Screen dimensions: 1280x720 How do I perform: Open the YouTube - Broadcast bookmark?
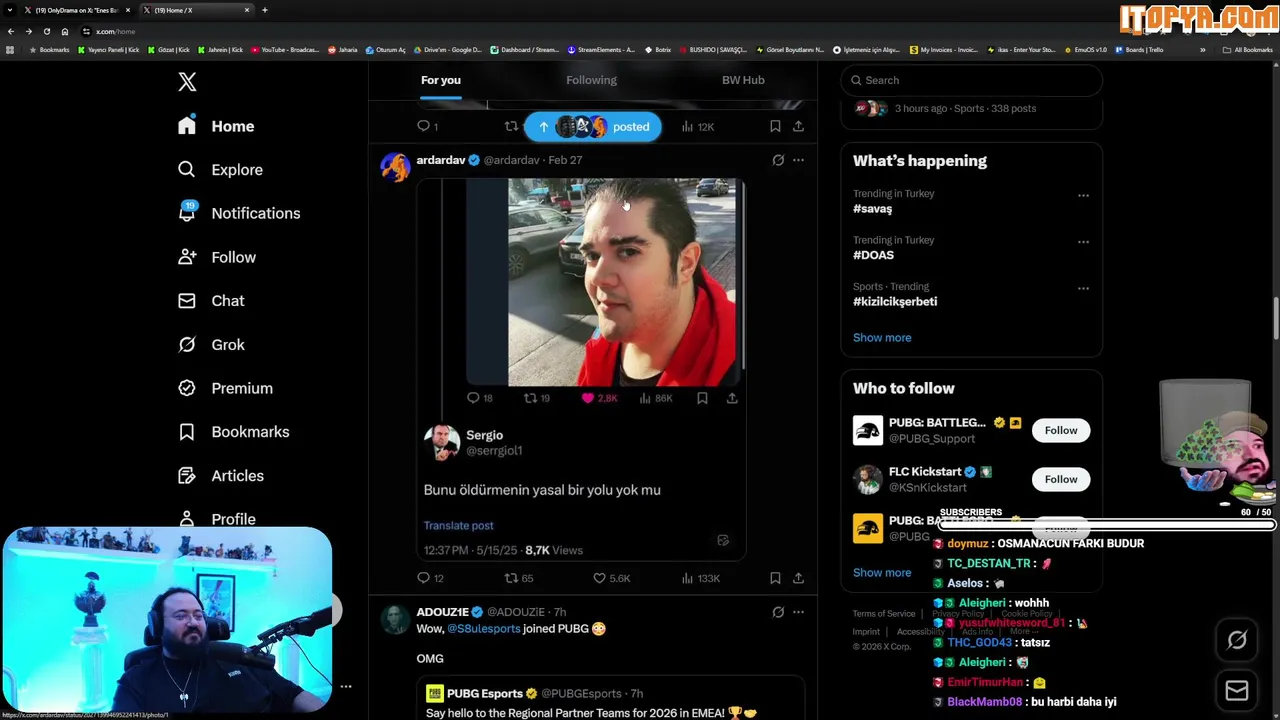(285, 50)
